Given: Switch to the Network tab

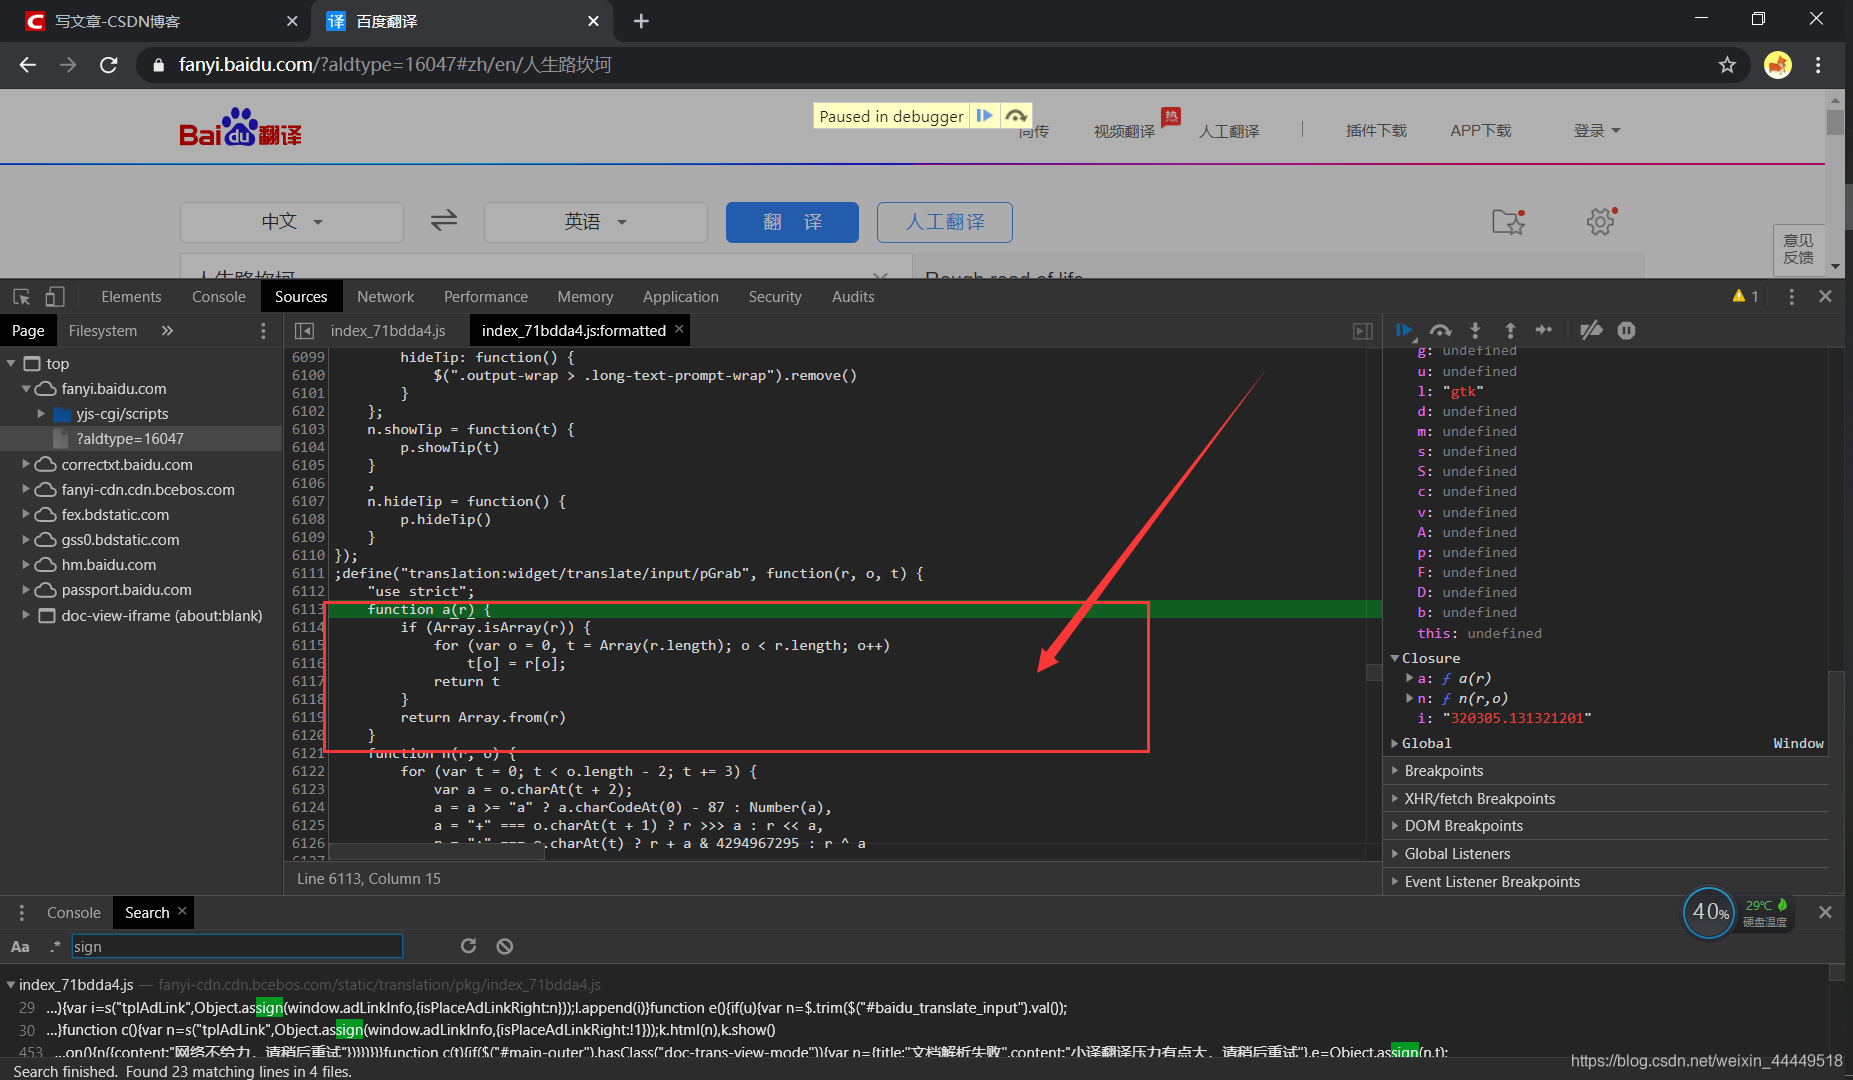Looking at the screenshot, I should tap(385, 297).
